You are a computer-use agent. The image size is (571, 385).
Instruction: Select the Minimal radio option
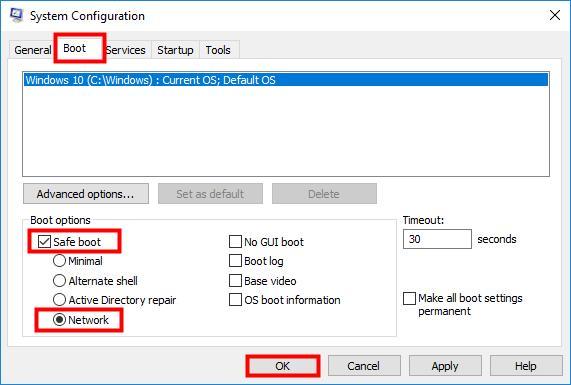point(59,261)
